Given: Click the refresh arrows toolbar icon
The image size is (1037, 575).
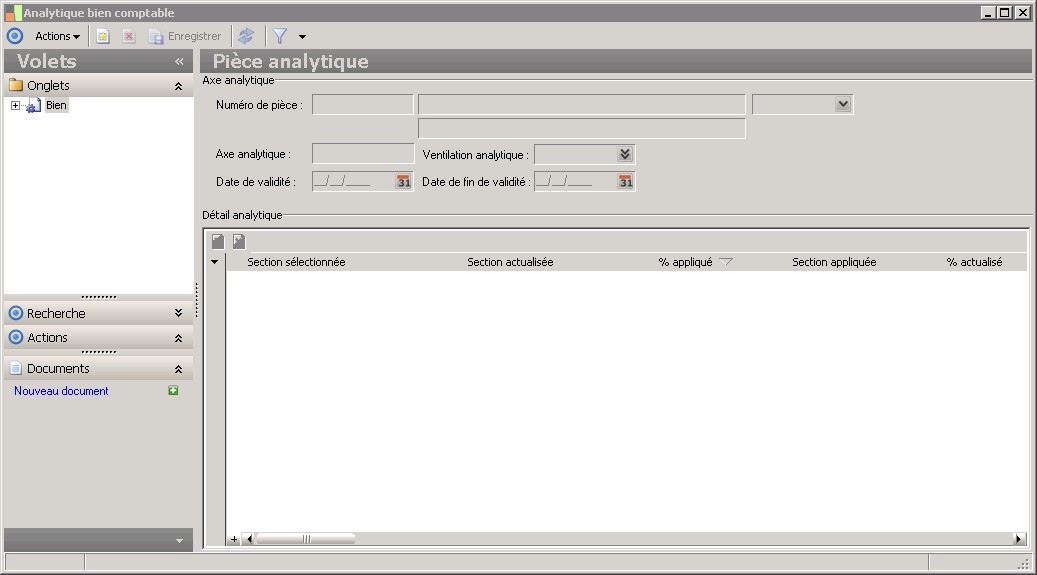Looking at the screenshot, I should click(246, 36).
